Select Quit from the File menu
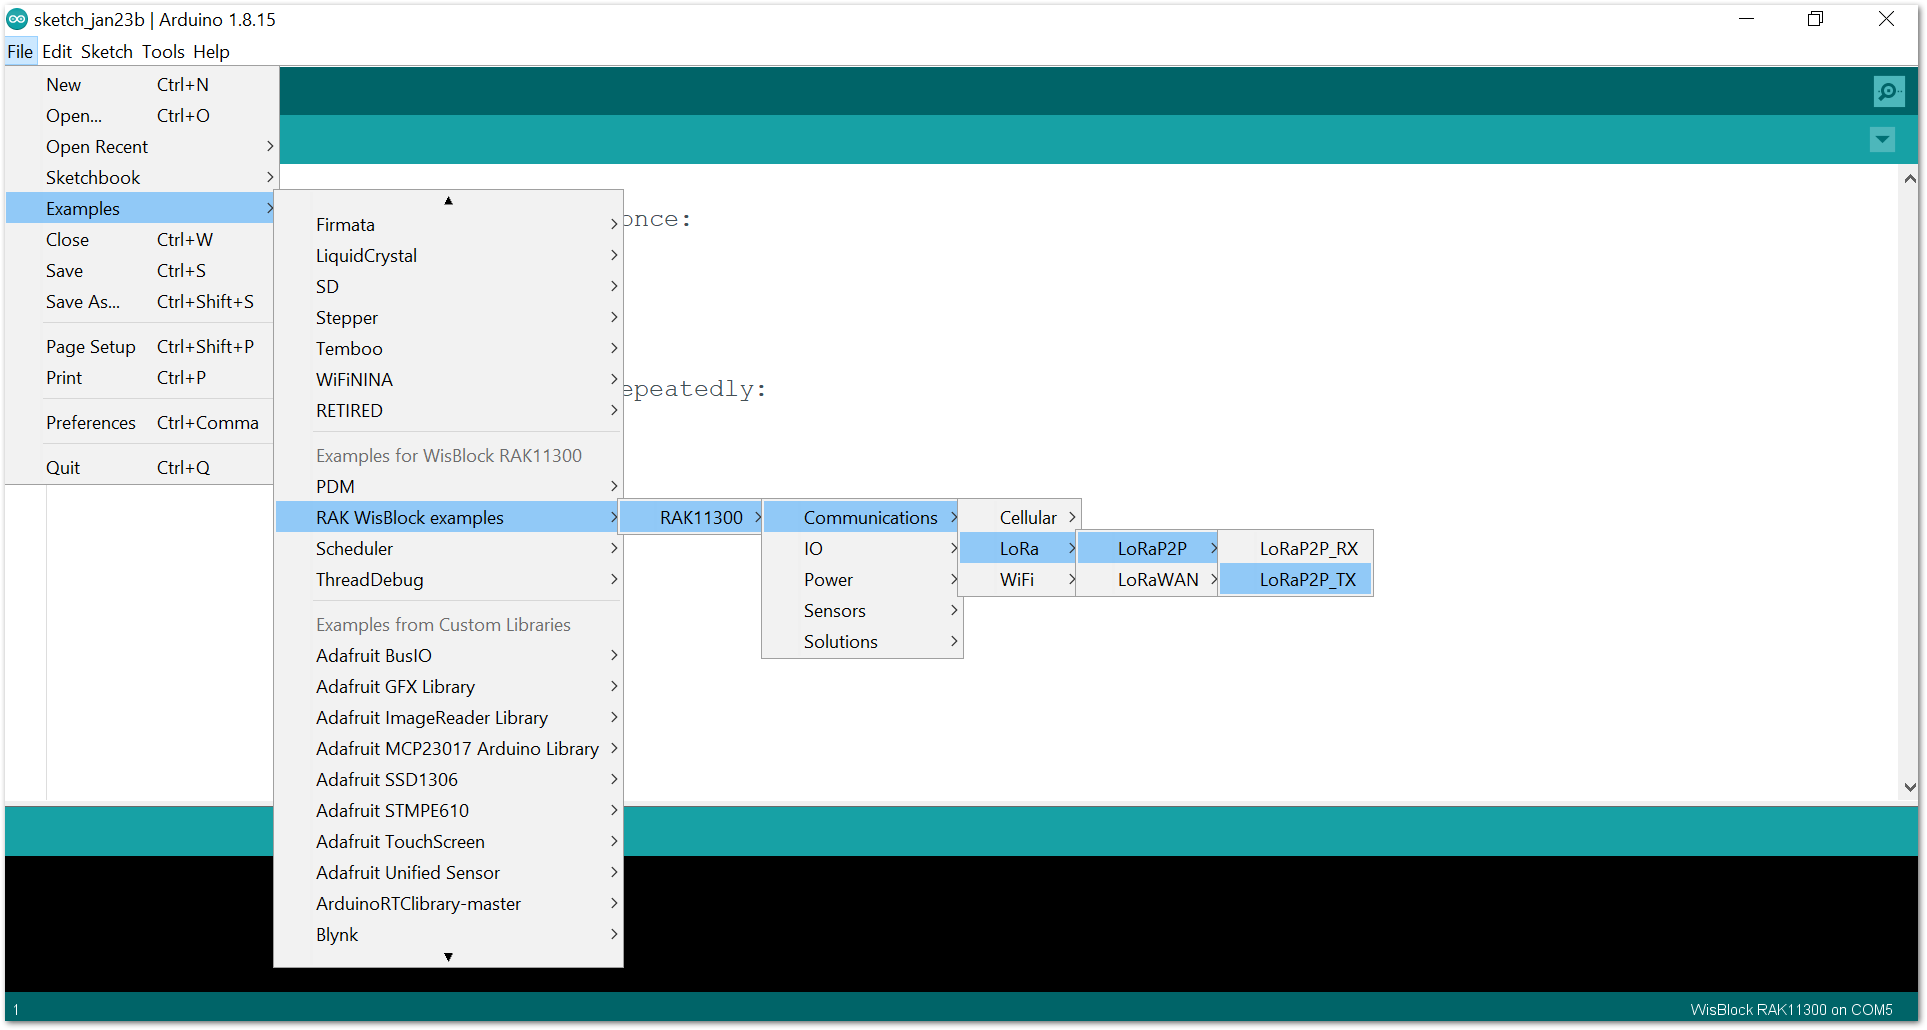The image size is (1927, 1030). point(63,468)
